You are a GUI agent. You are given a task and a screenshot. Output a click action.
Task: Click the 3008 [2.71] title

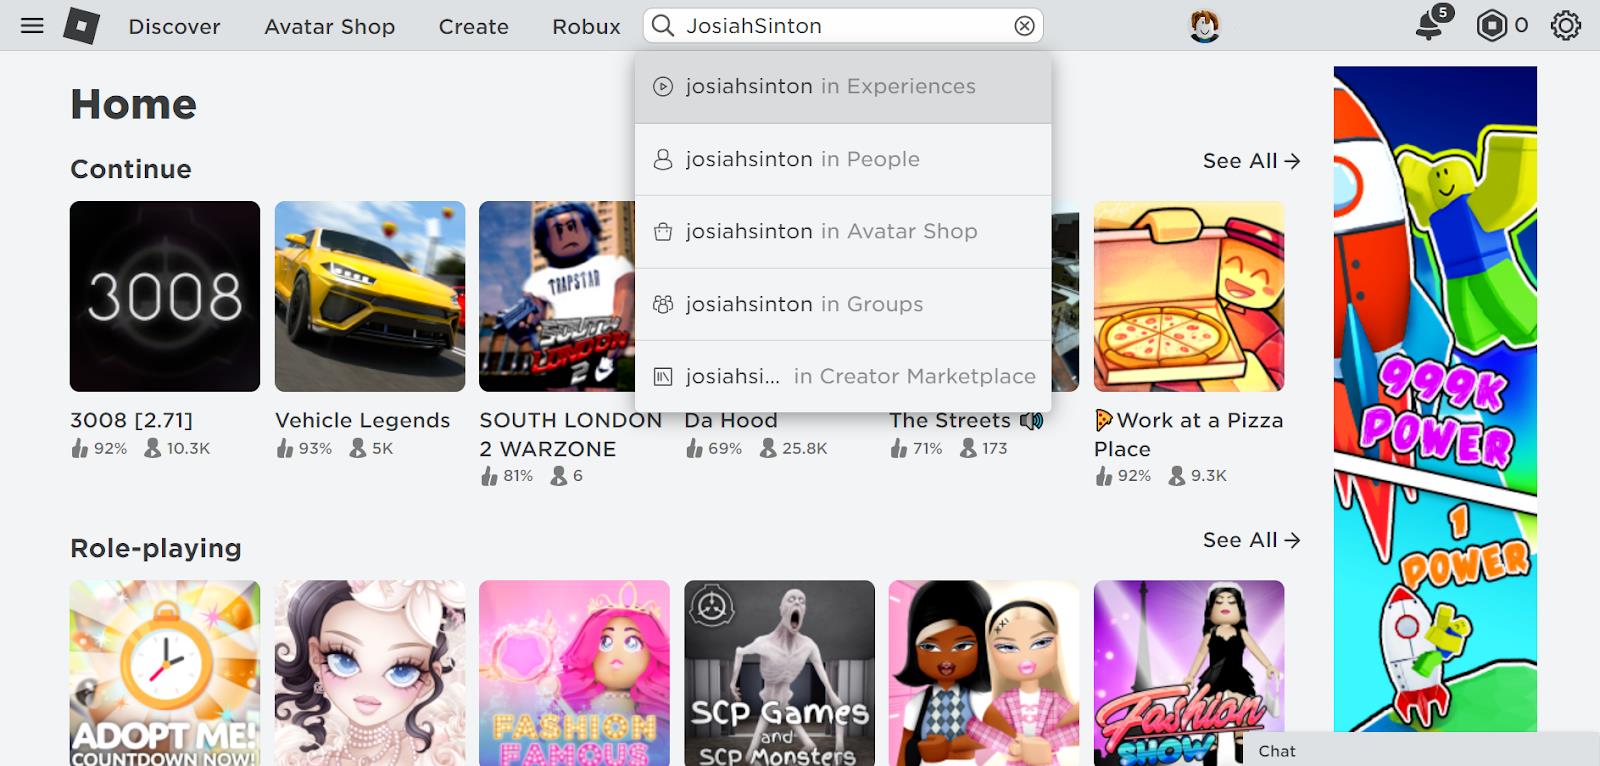tap(131, 421)
